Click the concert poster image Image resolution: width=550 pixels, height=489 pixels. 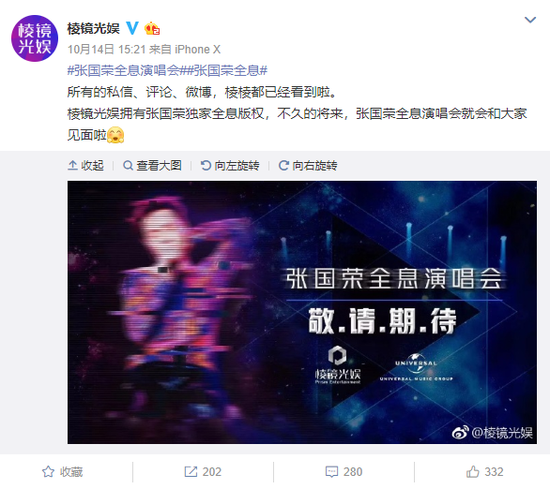(302, 312)
